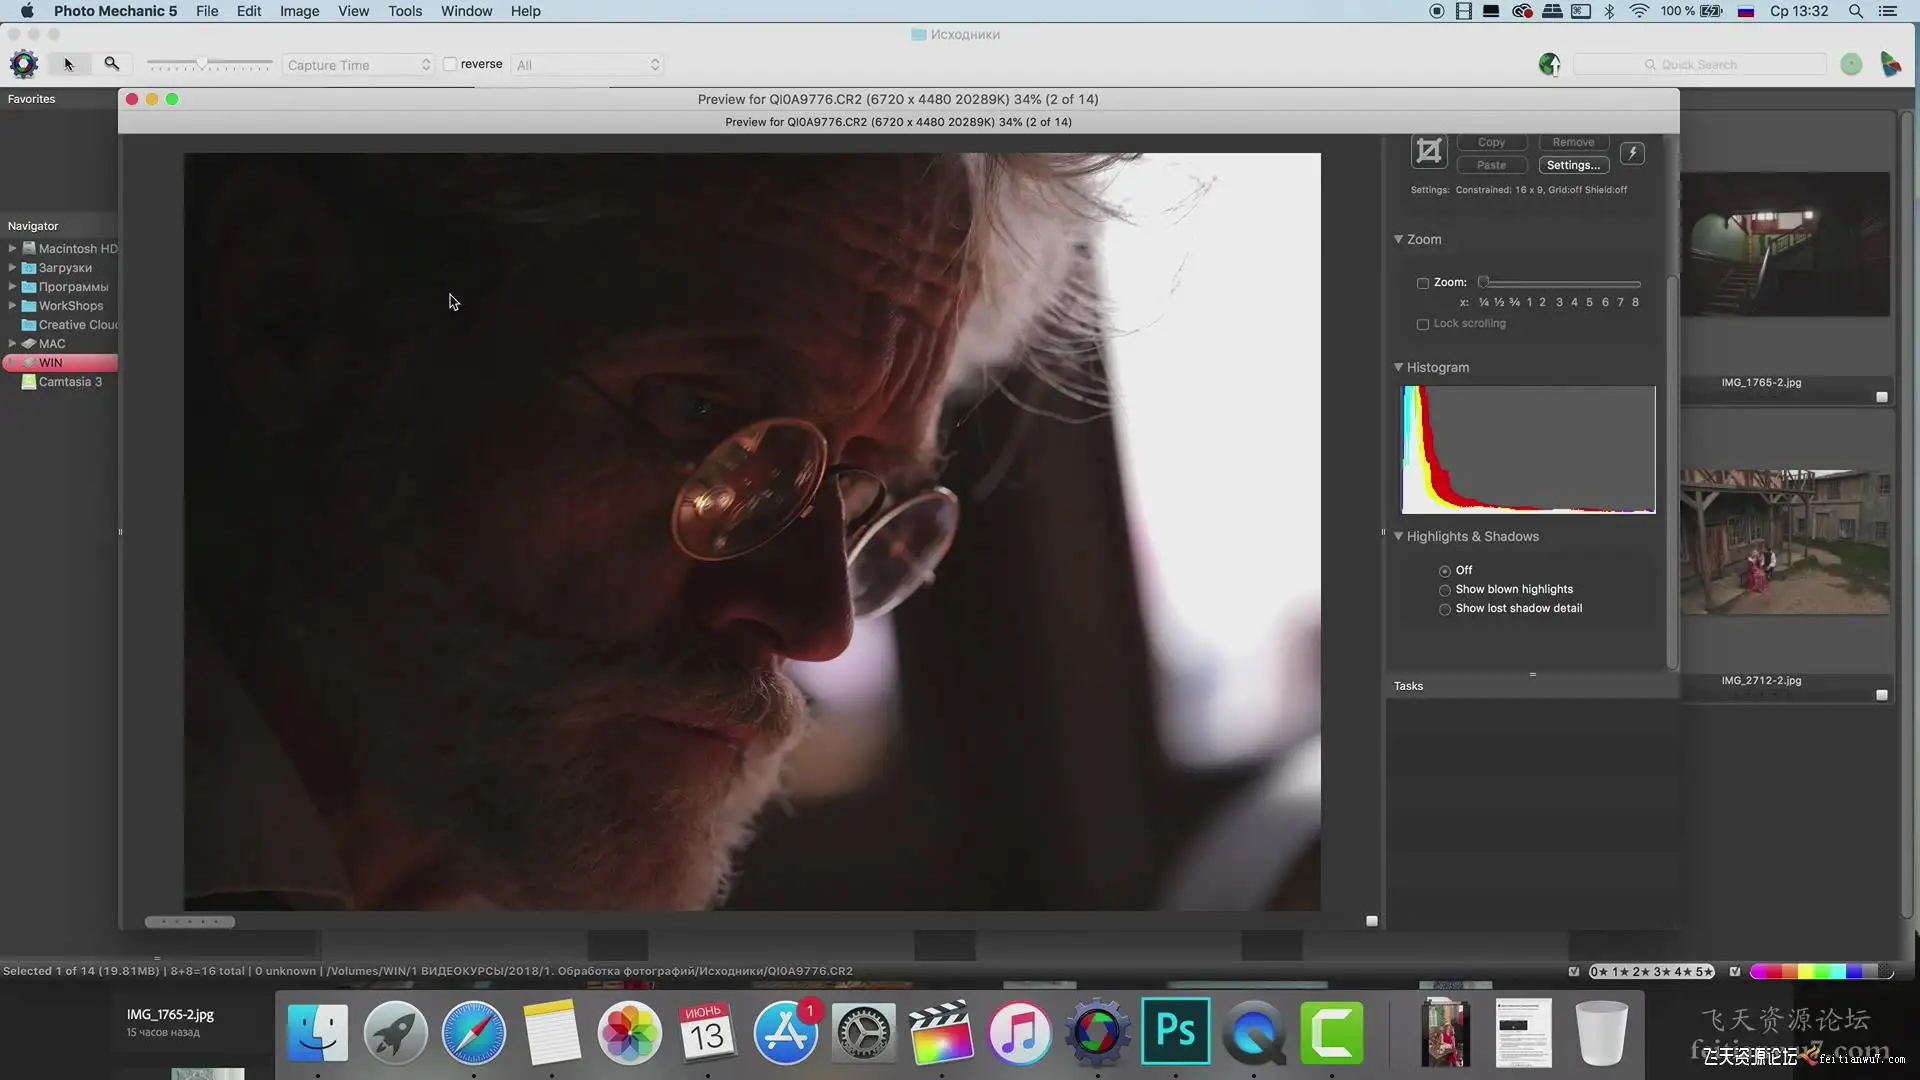The image size is (1920, 1080).
Task: Open Photoshop from the dock
Action: (x=1176, y=1031)
